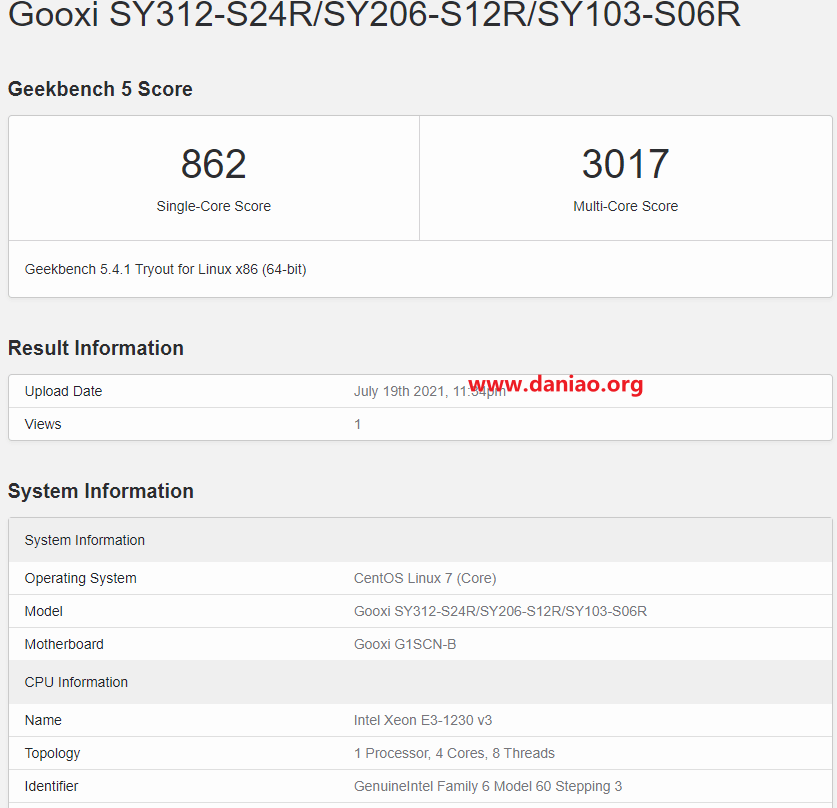Click the 'Views' row label
The width and height of the screenshot is (837, 808).
[x=43, y=424]
